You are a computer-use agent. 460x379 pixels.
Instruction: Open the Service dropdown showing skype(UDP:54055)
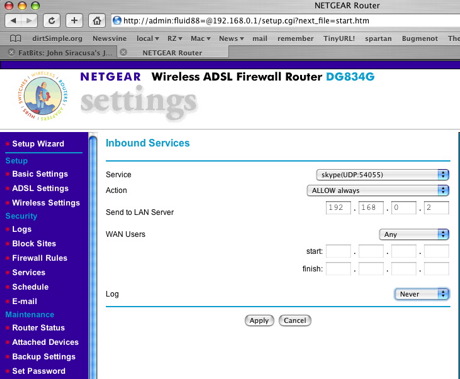click(x=383, y=175)
